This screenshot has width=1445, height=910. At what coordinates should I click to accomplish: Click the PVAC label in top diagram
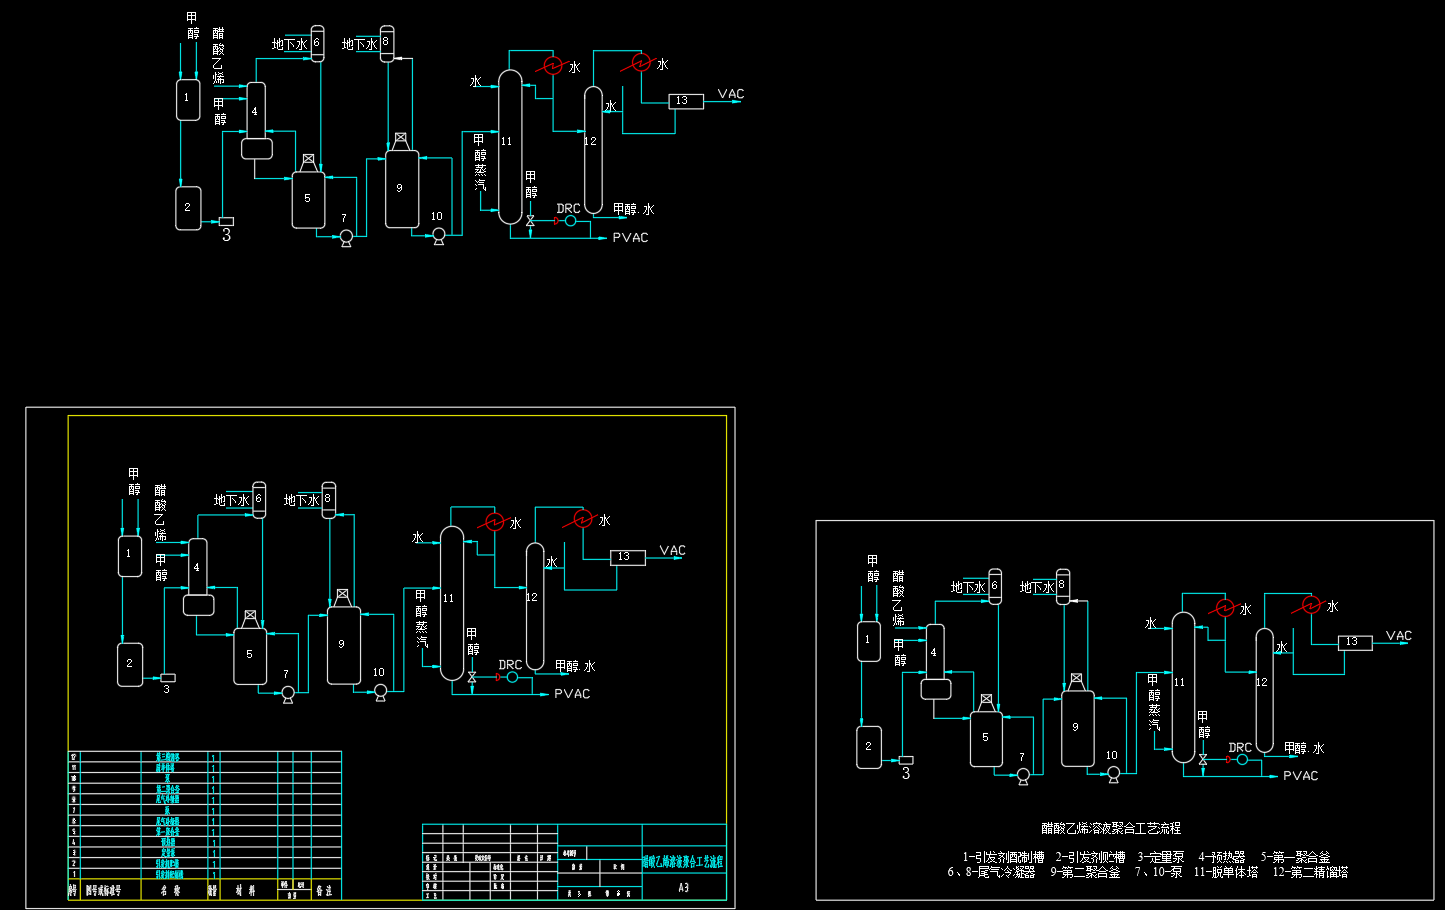click(x=630, y=238)
